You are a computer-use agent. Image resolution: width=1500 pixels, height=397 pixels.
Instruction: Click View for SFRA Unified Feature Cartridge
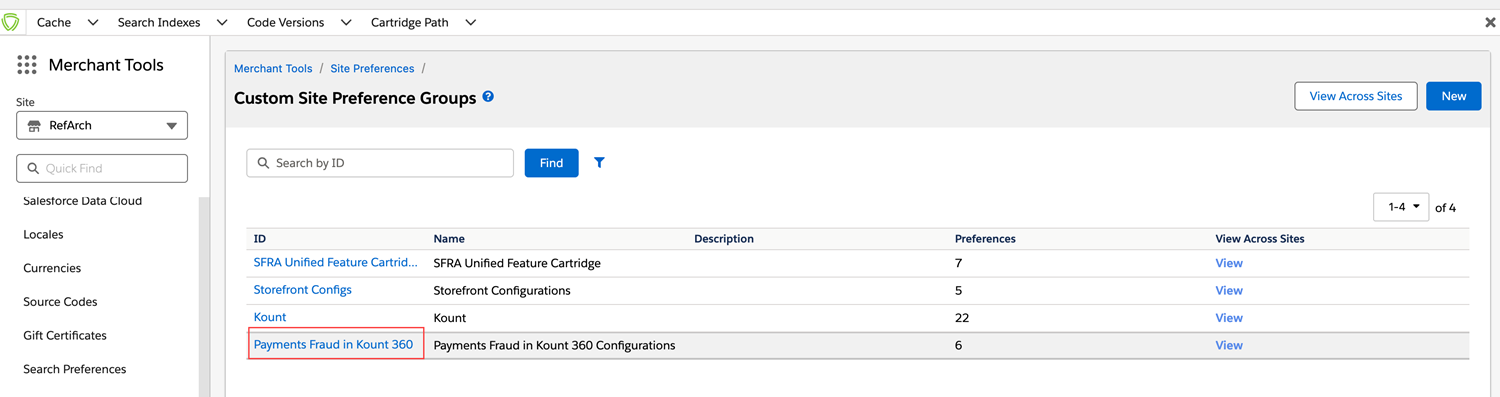tap(1229, 263)
